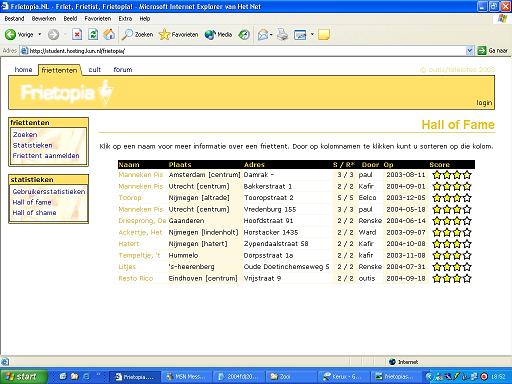Open the Zoeken search tool
The image size is (512, 384).
point(137,34)
